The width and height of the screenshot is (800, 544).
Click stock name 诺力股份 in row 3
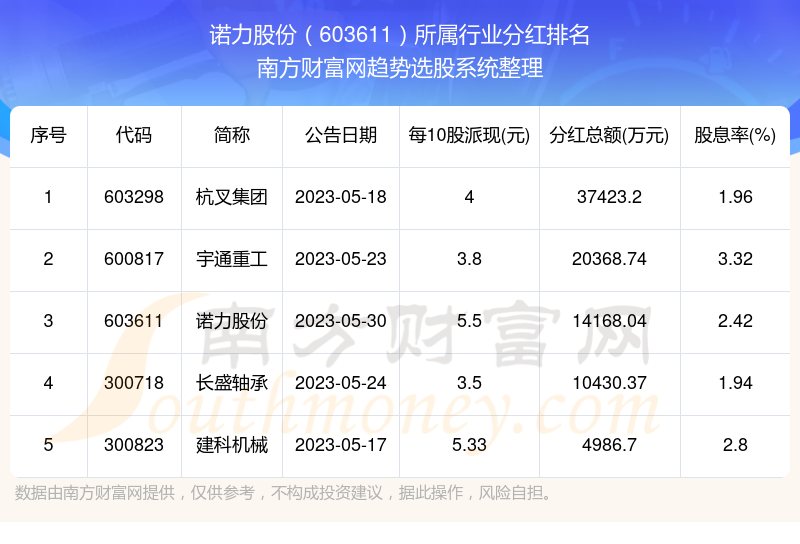[232, 321]
